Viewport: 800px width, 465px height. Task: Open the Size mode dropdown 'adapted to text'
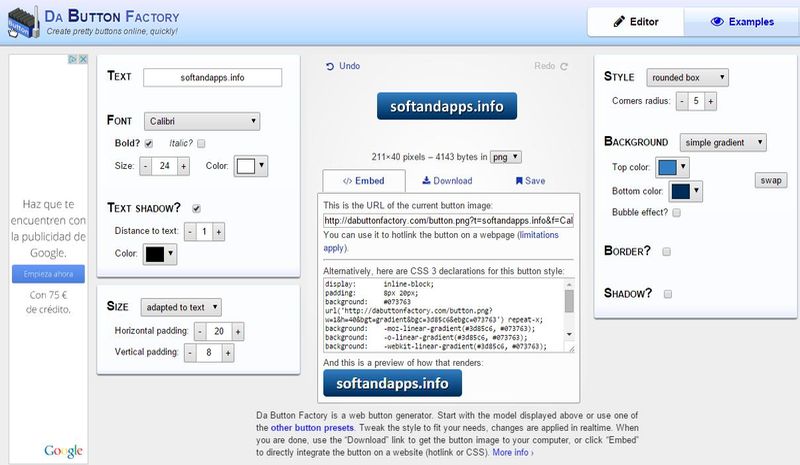(x=181, y=307)
